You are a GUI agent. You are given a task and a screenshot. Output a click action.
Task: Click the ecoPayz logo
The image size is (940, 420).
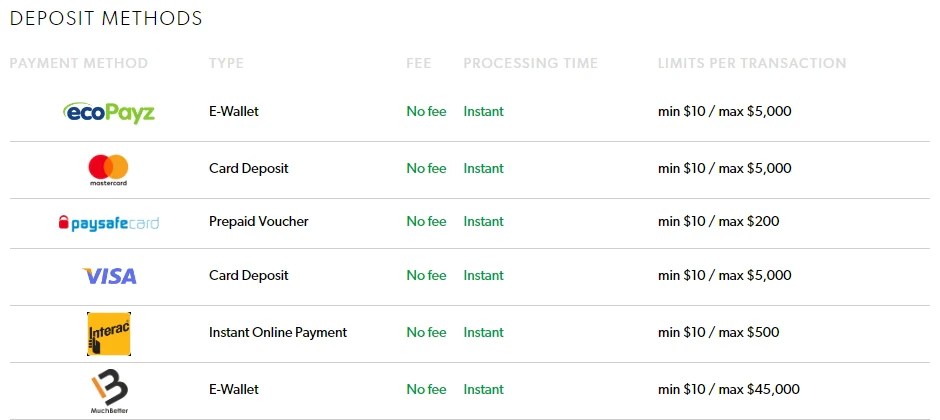(x=109, y=112)
